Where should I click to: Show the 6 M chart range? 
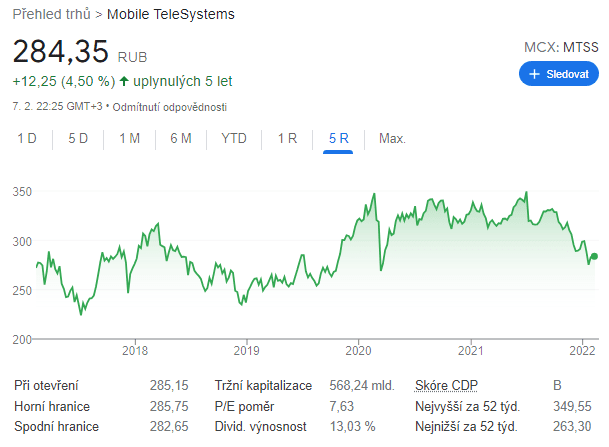tap(181, 138)
